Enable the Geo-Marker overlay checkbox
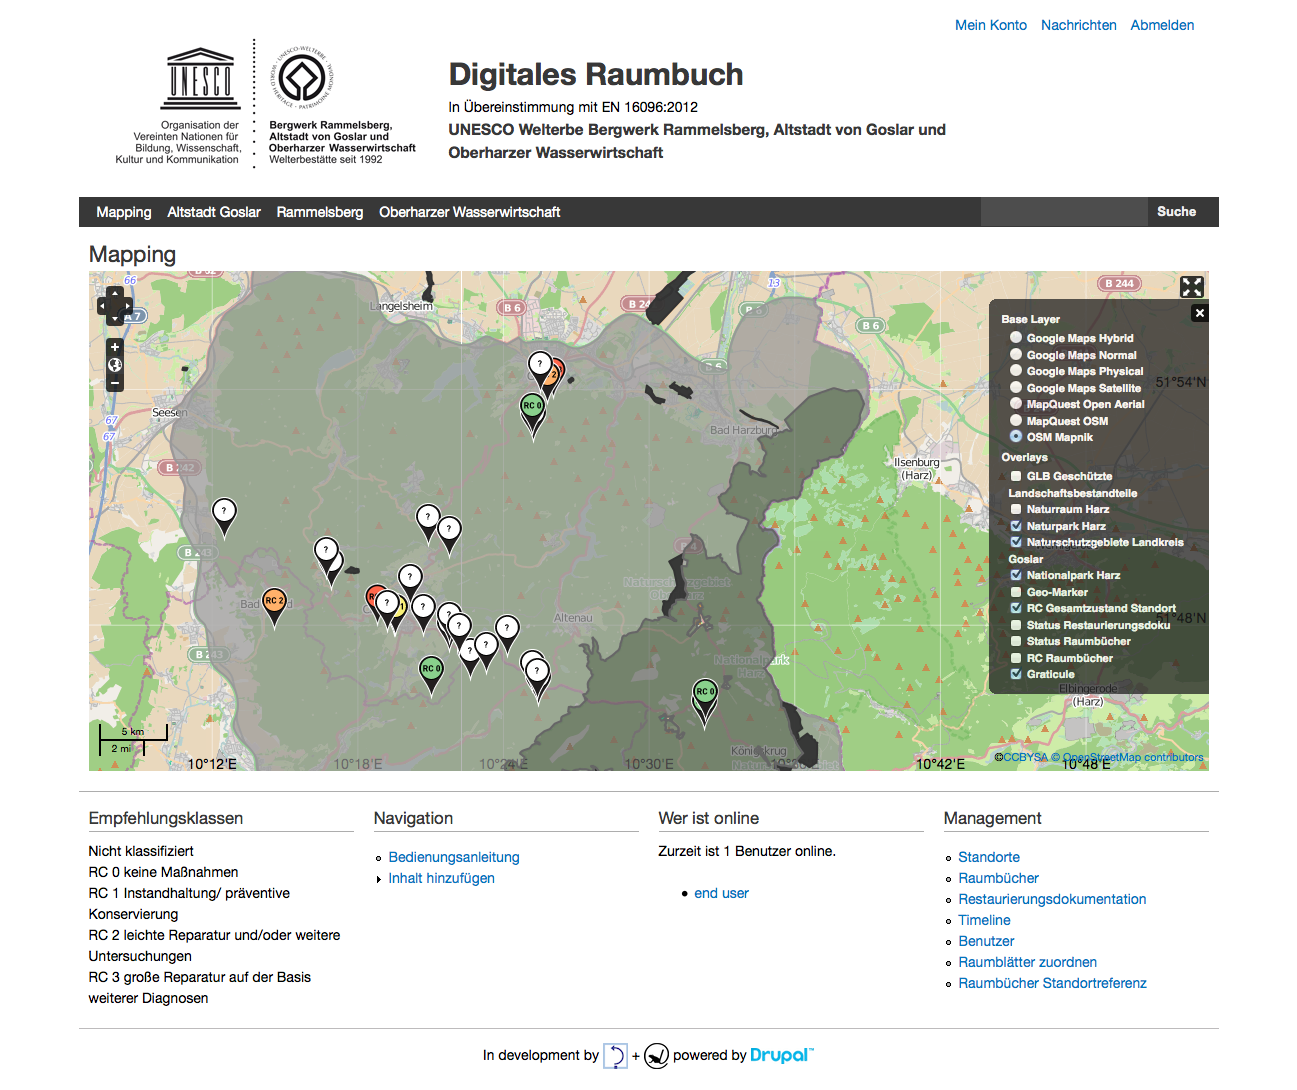 click(1016, 592)
